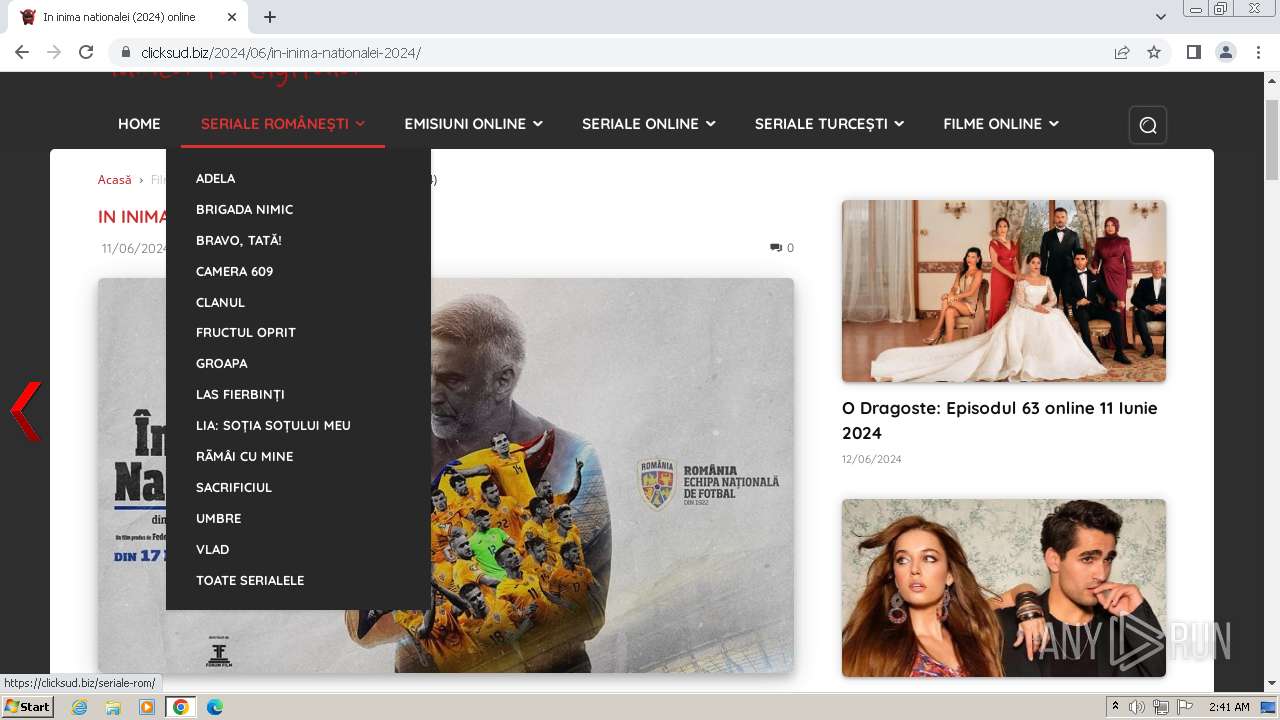Open the tab search chevron
The image size is (1280, 720).
pos(1161,17)
